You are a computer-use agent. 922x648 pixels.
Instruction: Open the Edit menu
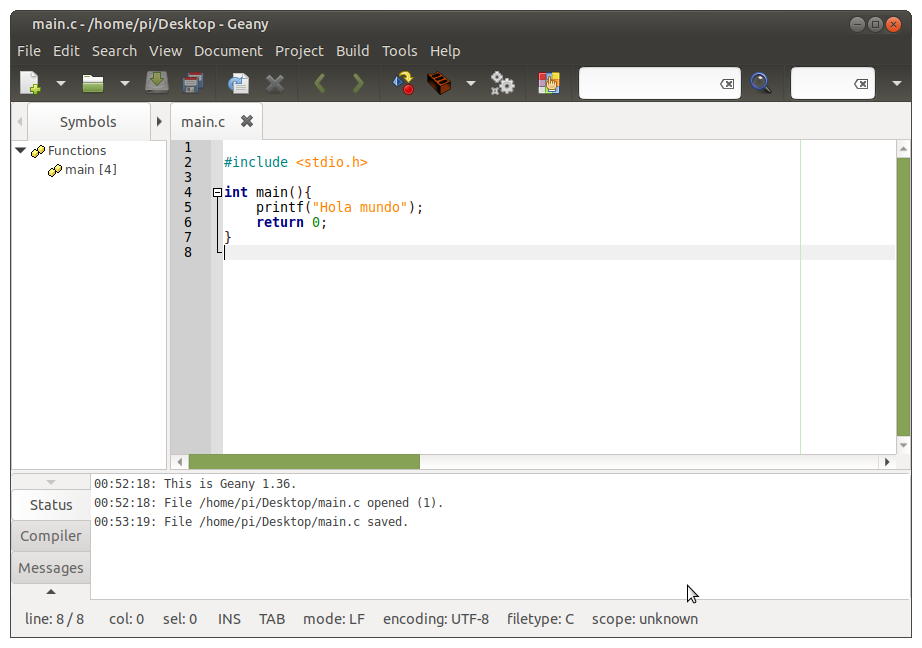click(x=66, y=51)
